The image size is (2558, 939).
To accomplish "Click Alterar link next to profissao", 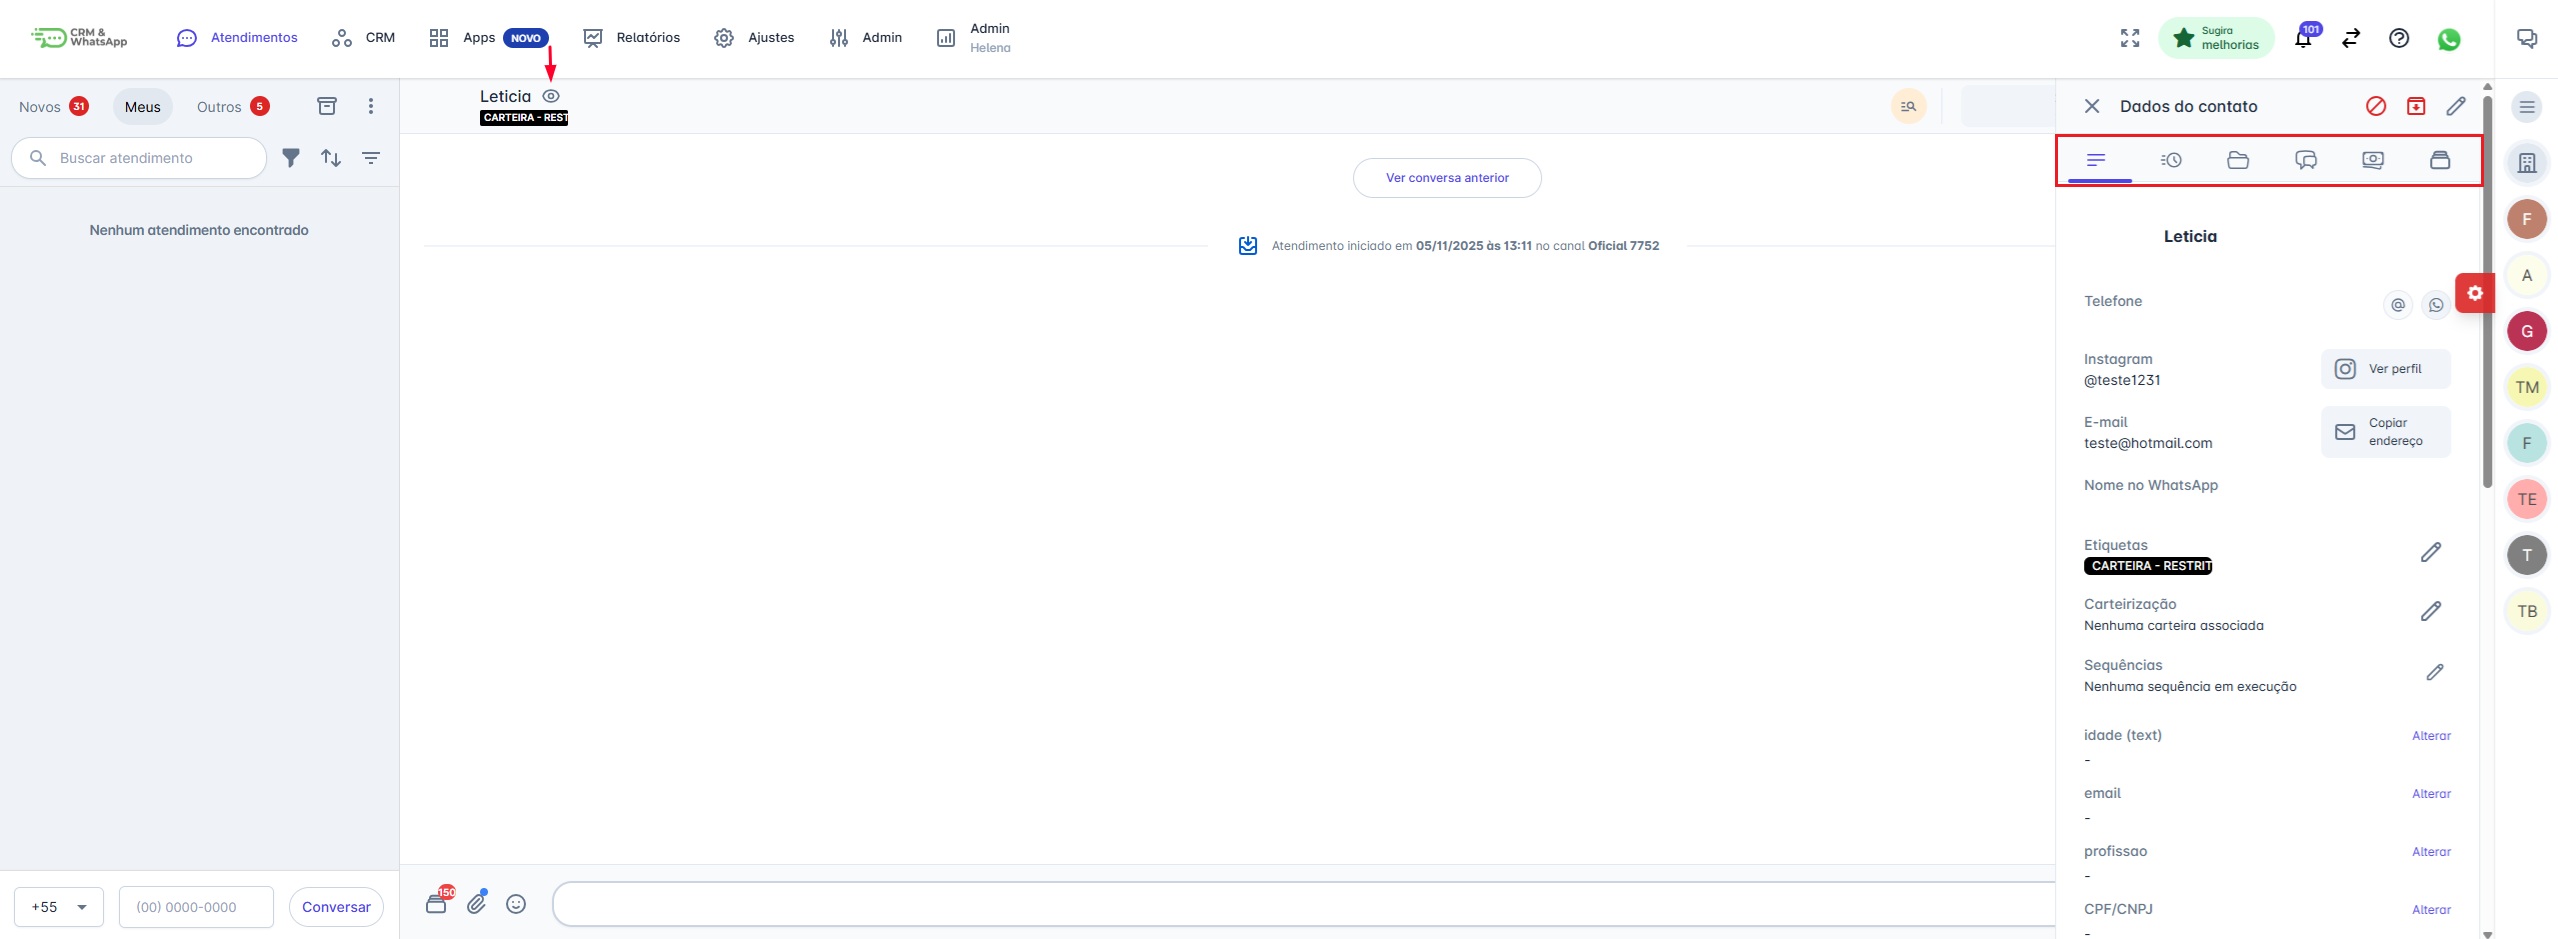I will [x=2430, y=852].
